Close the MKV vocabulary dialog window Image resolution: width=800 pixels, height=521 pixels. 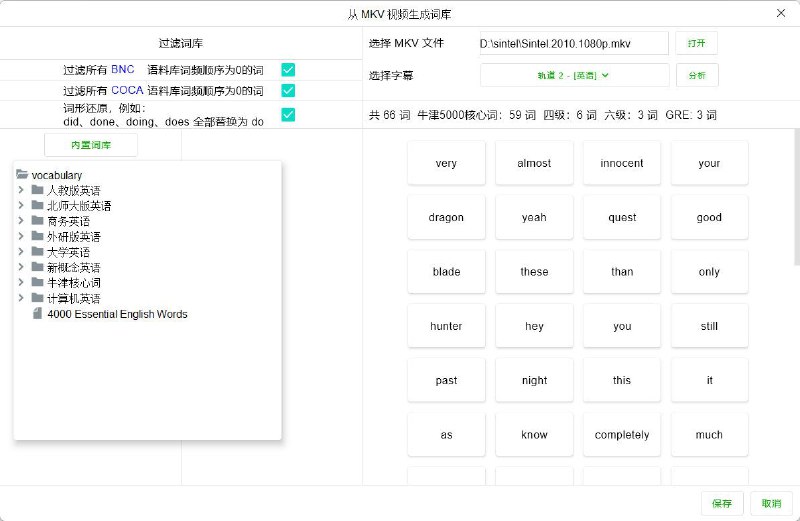point(780,13)
